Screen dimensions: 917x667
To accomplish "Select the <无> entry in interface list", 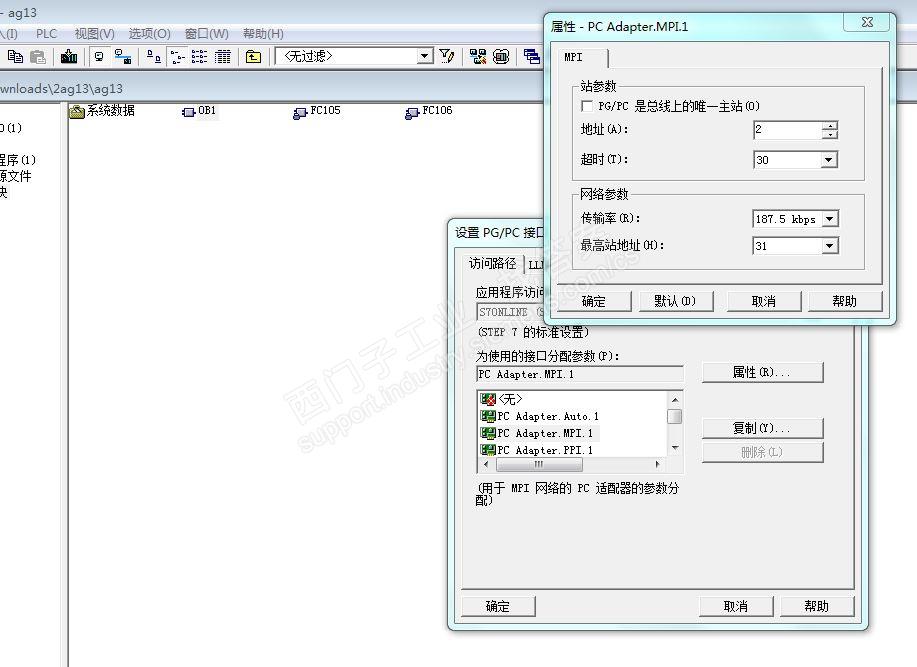I will (x=501, y=399).
